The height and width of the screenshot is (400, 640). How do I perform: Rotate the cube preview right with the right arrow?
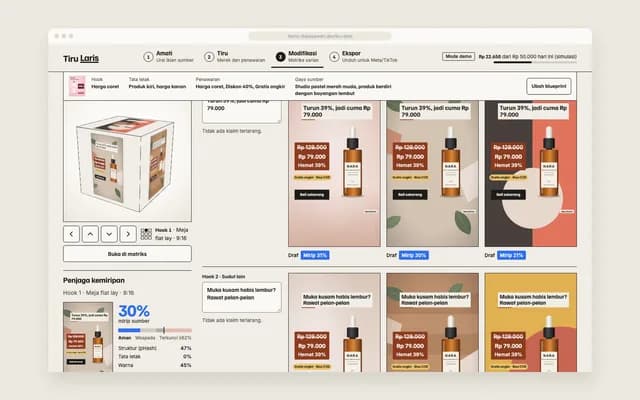pyautogui.click(x=128, y=234)
